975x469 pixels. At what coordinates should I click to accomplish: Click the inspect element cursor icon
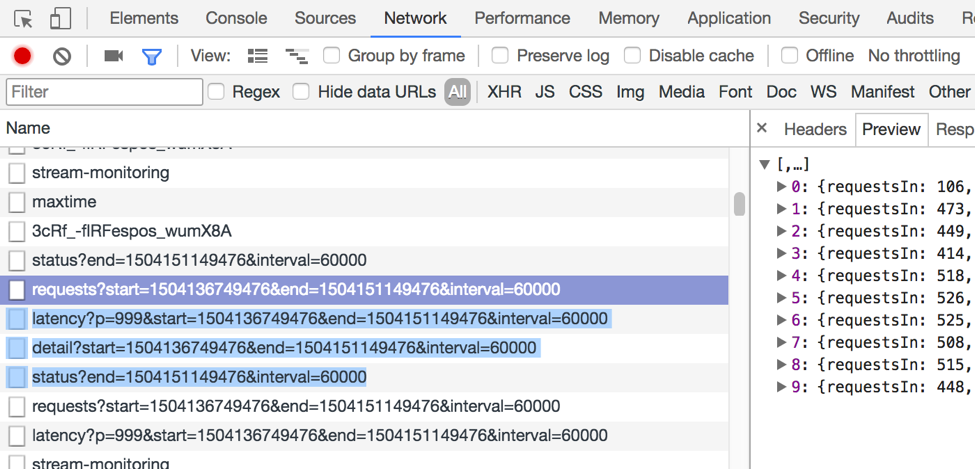point(24,19)
